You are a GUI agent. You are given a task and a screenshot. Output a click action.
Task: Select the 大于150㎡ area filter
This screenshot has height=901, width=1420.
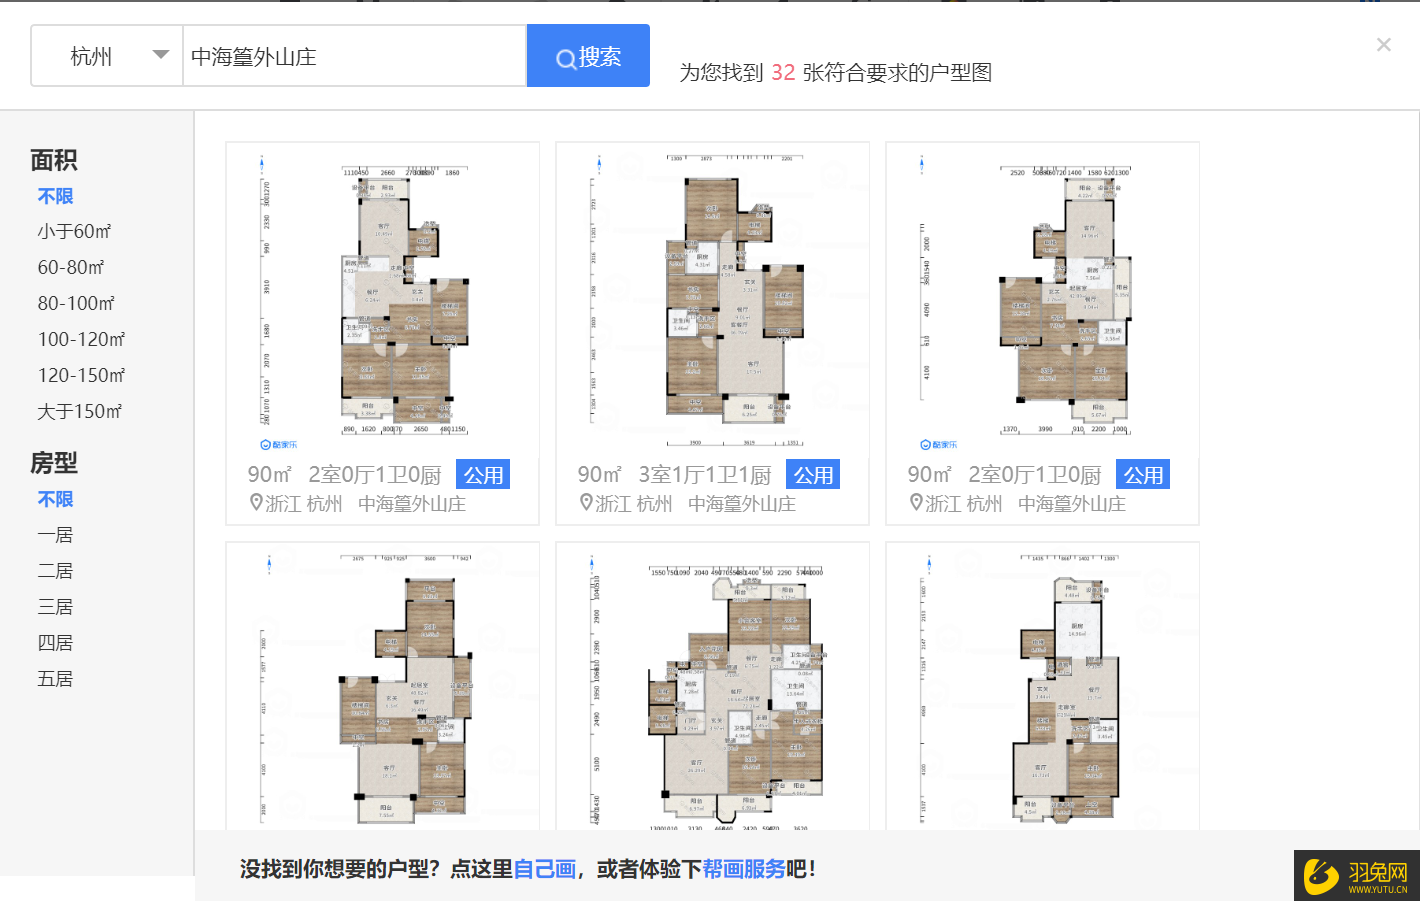click(x=80, y=411)
